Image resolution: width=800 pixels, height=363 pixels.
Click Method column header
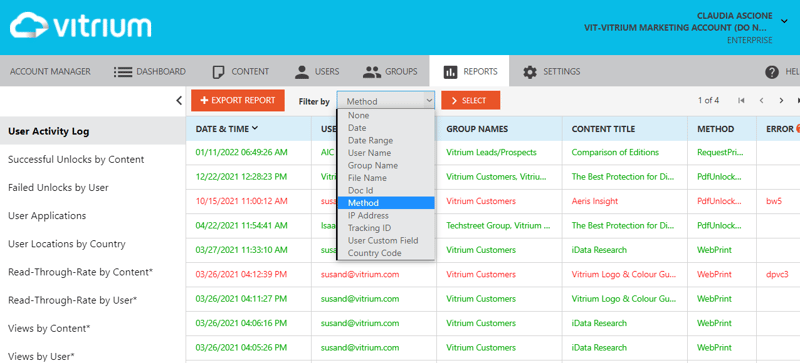coord(715,129)
